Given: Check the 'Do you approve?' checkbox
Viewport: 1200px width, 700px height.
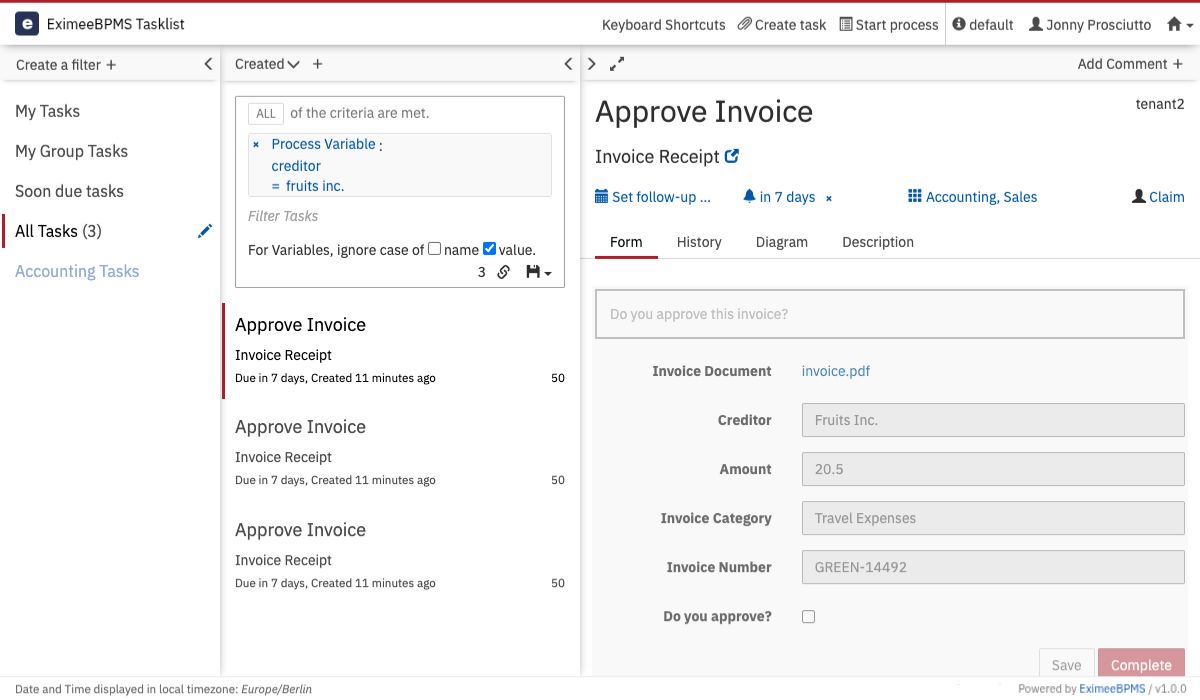Looking at the screenshot, I should click(x=808, y=617).
